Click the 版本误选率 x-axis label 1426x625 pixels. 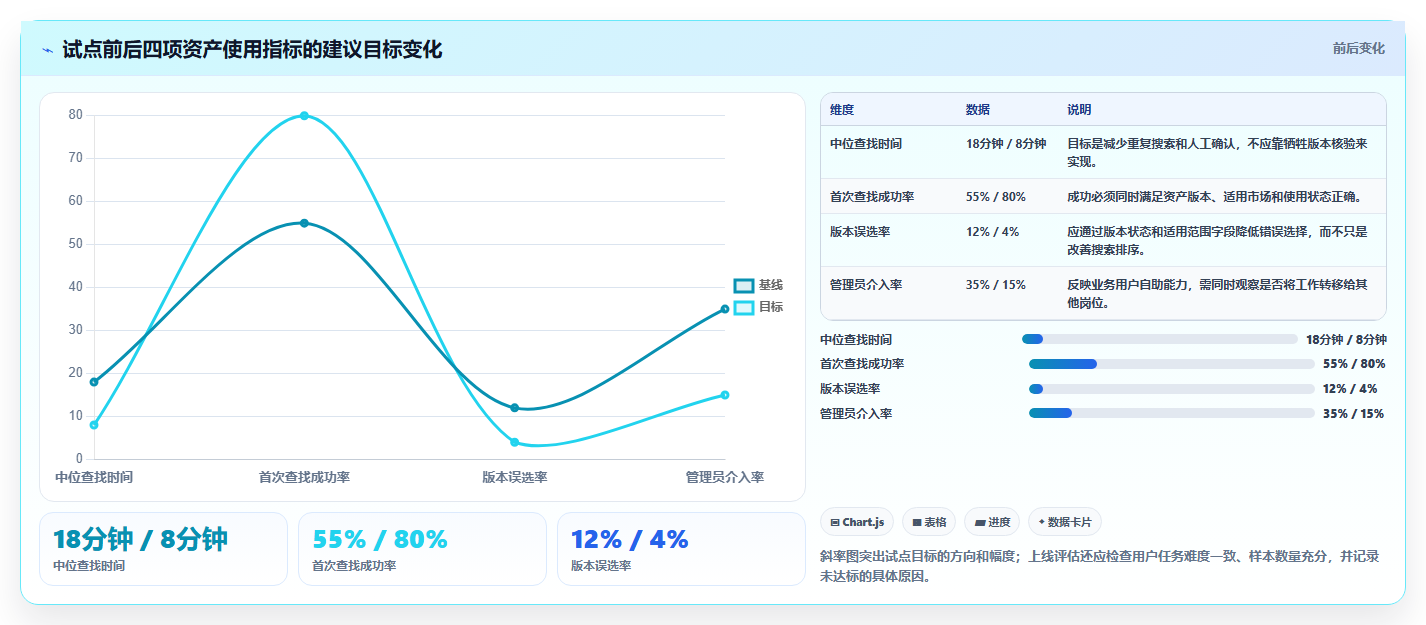pos(514,478)
